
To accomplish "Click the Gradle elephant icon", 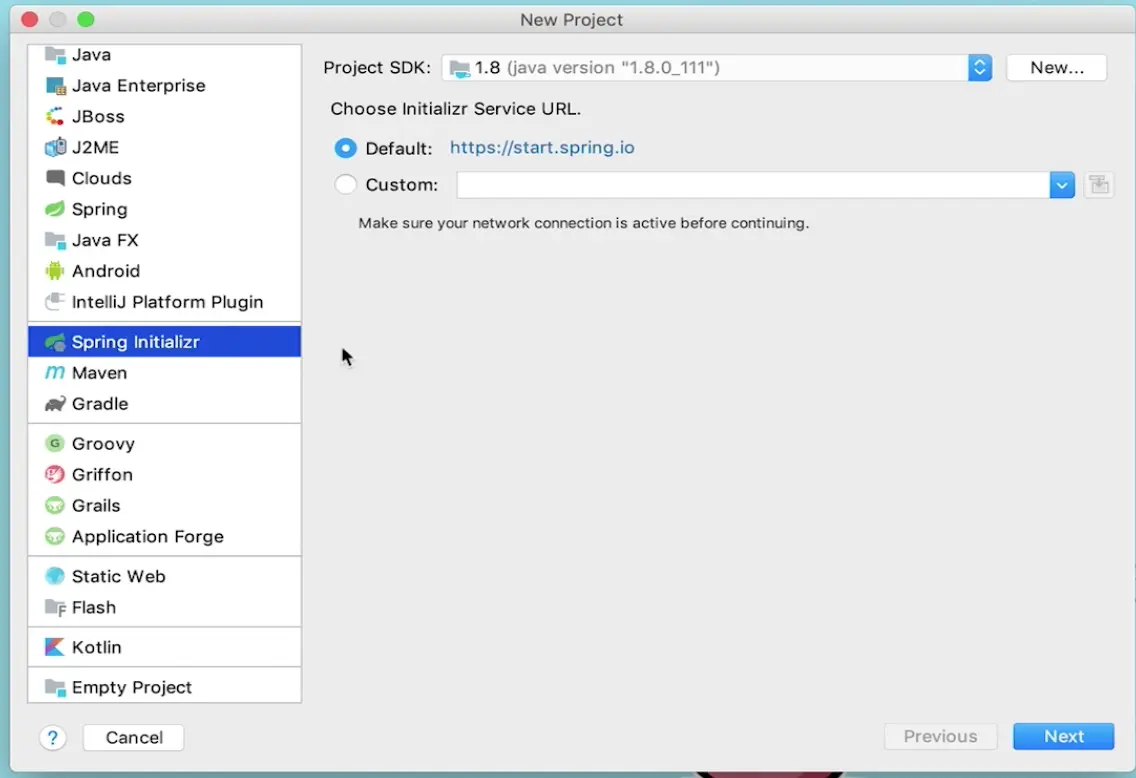I will 55,403.
